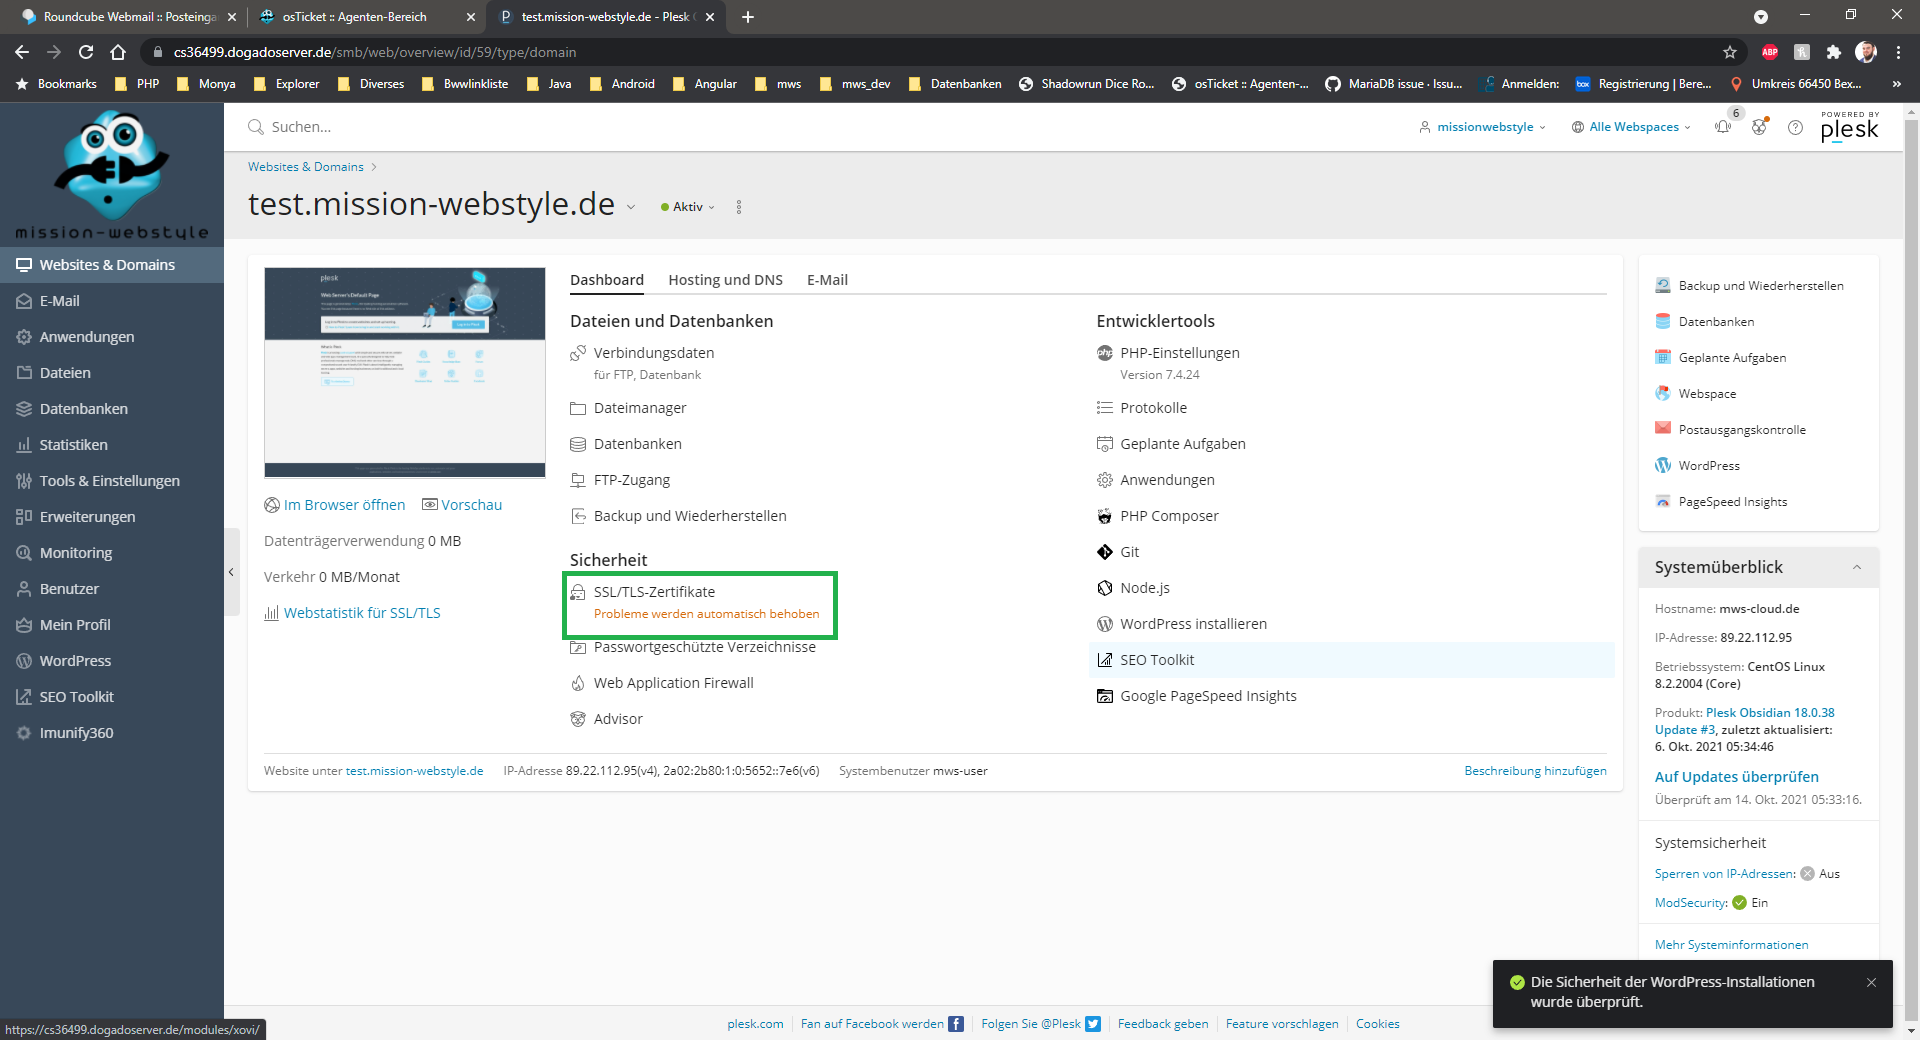The height and width of the screenshot is (1040, 1920).
Task: Click the PHP Composer icon
Action: 1104,516
